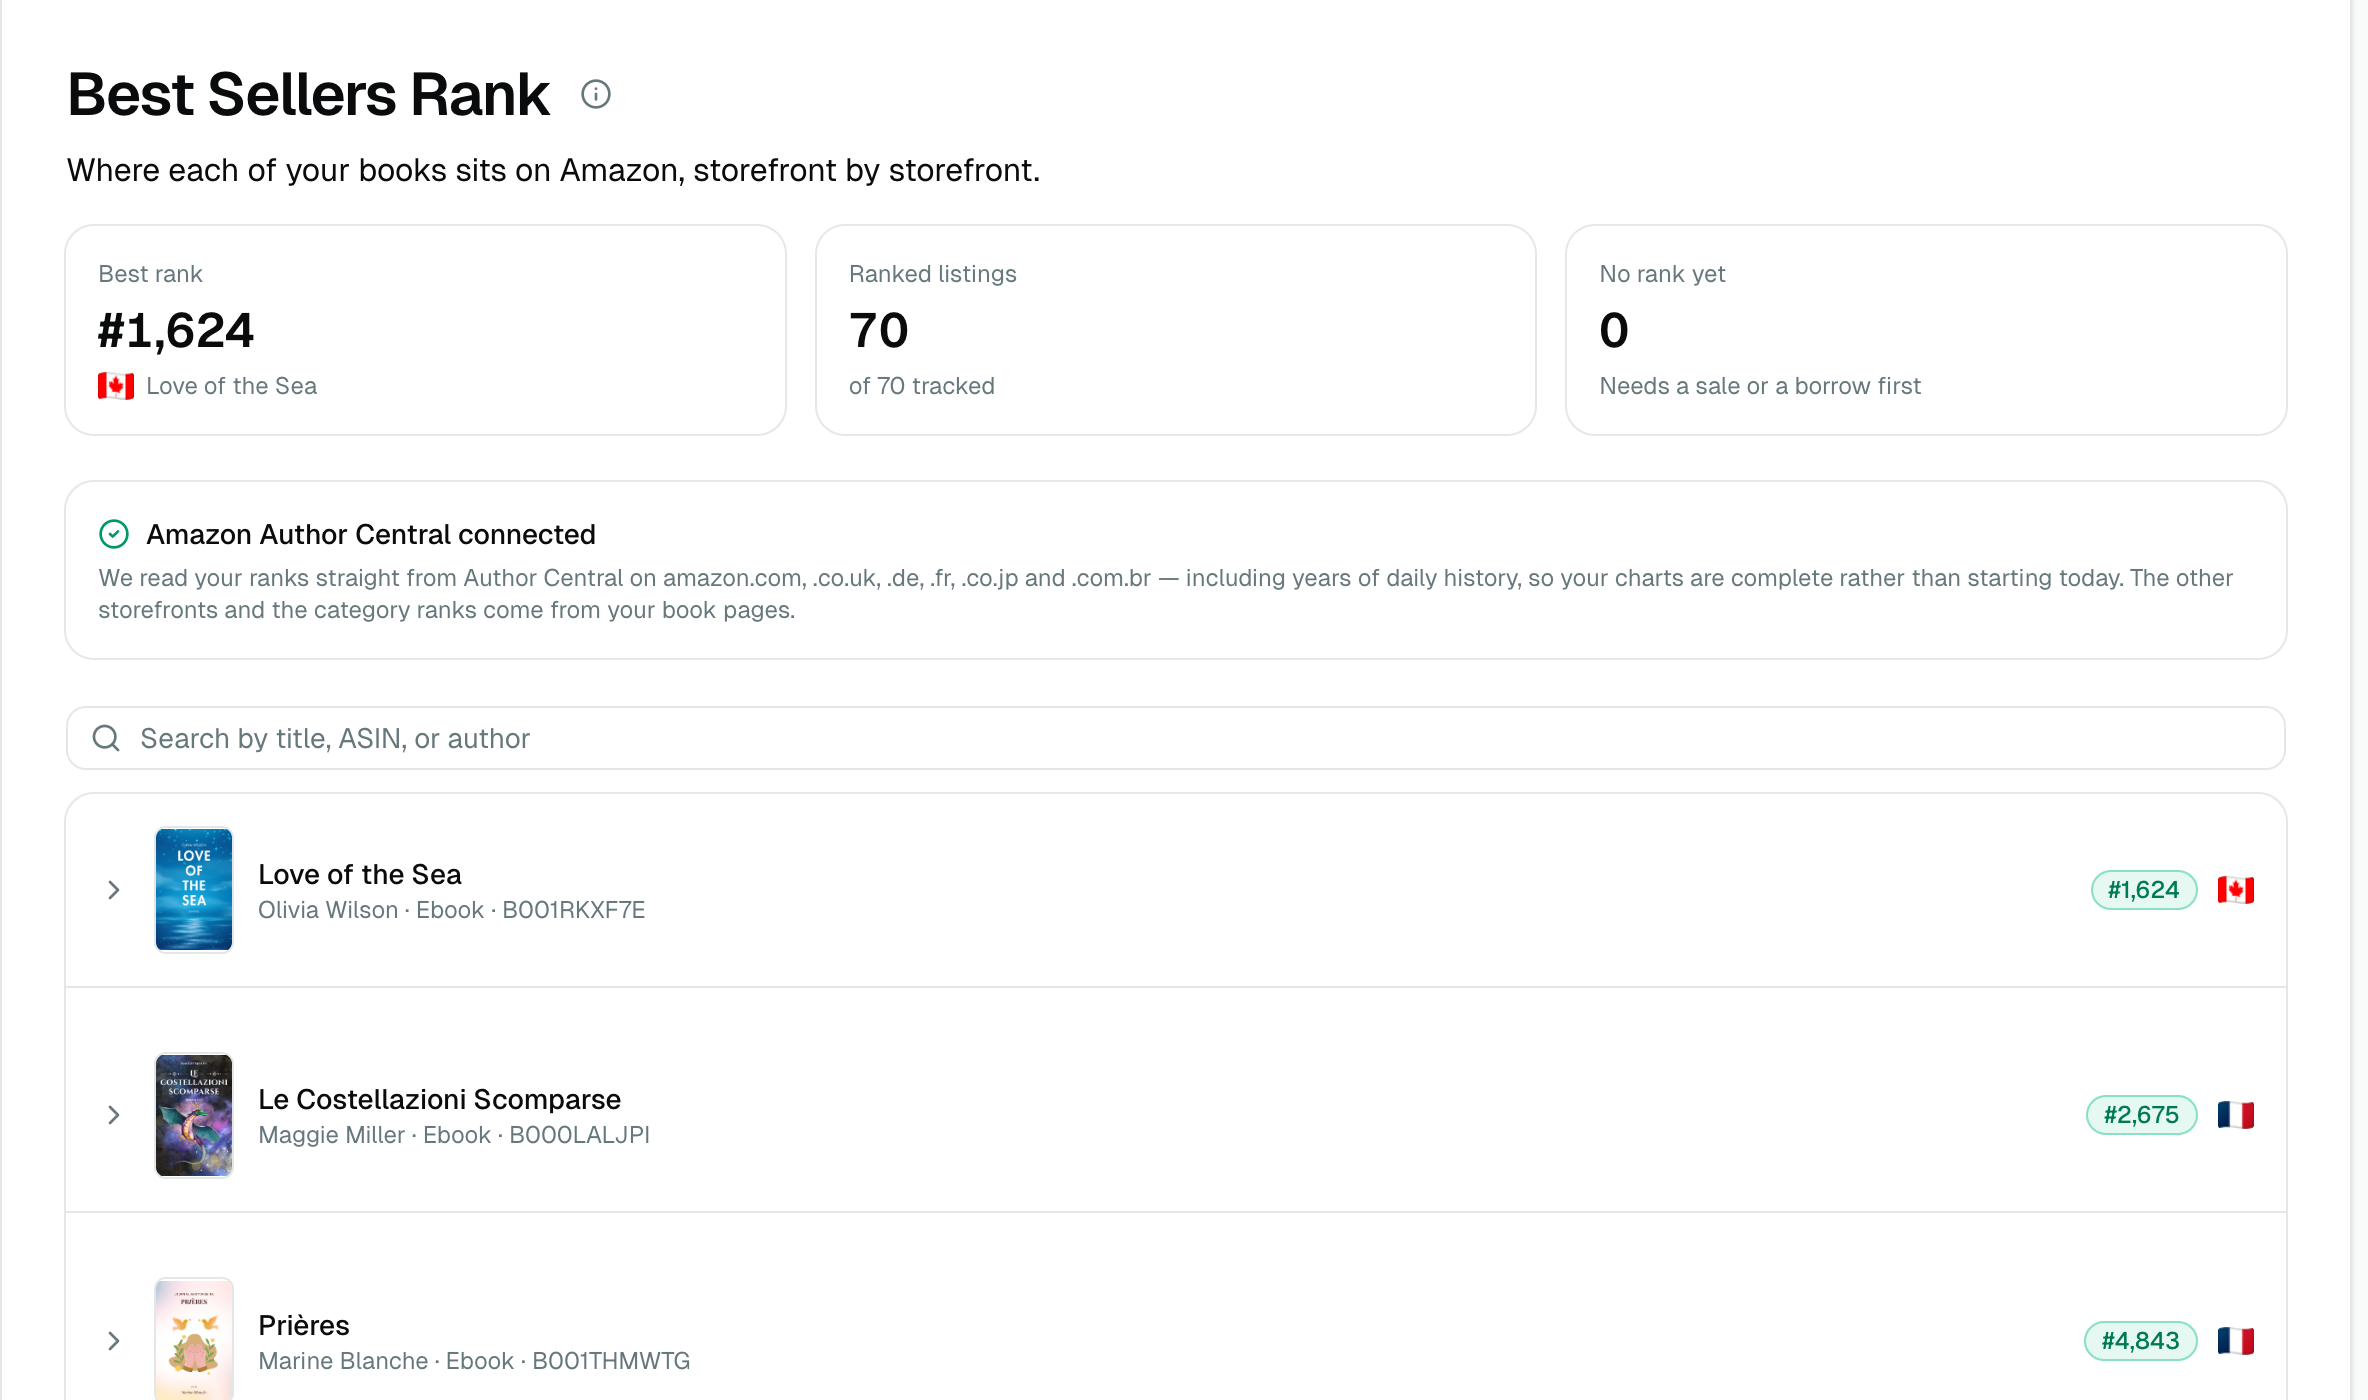Click 'Maggie Miller · Ebook · B000LALJPI' details
2368x1400 pixels.
click(454, 1135)
